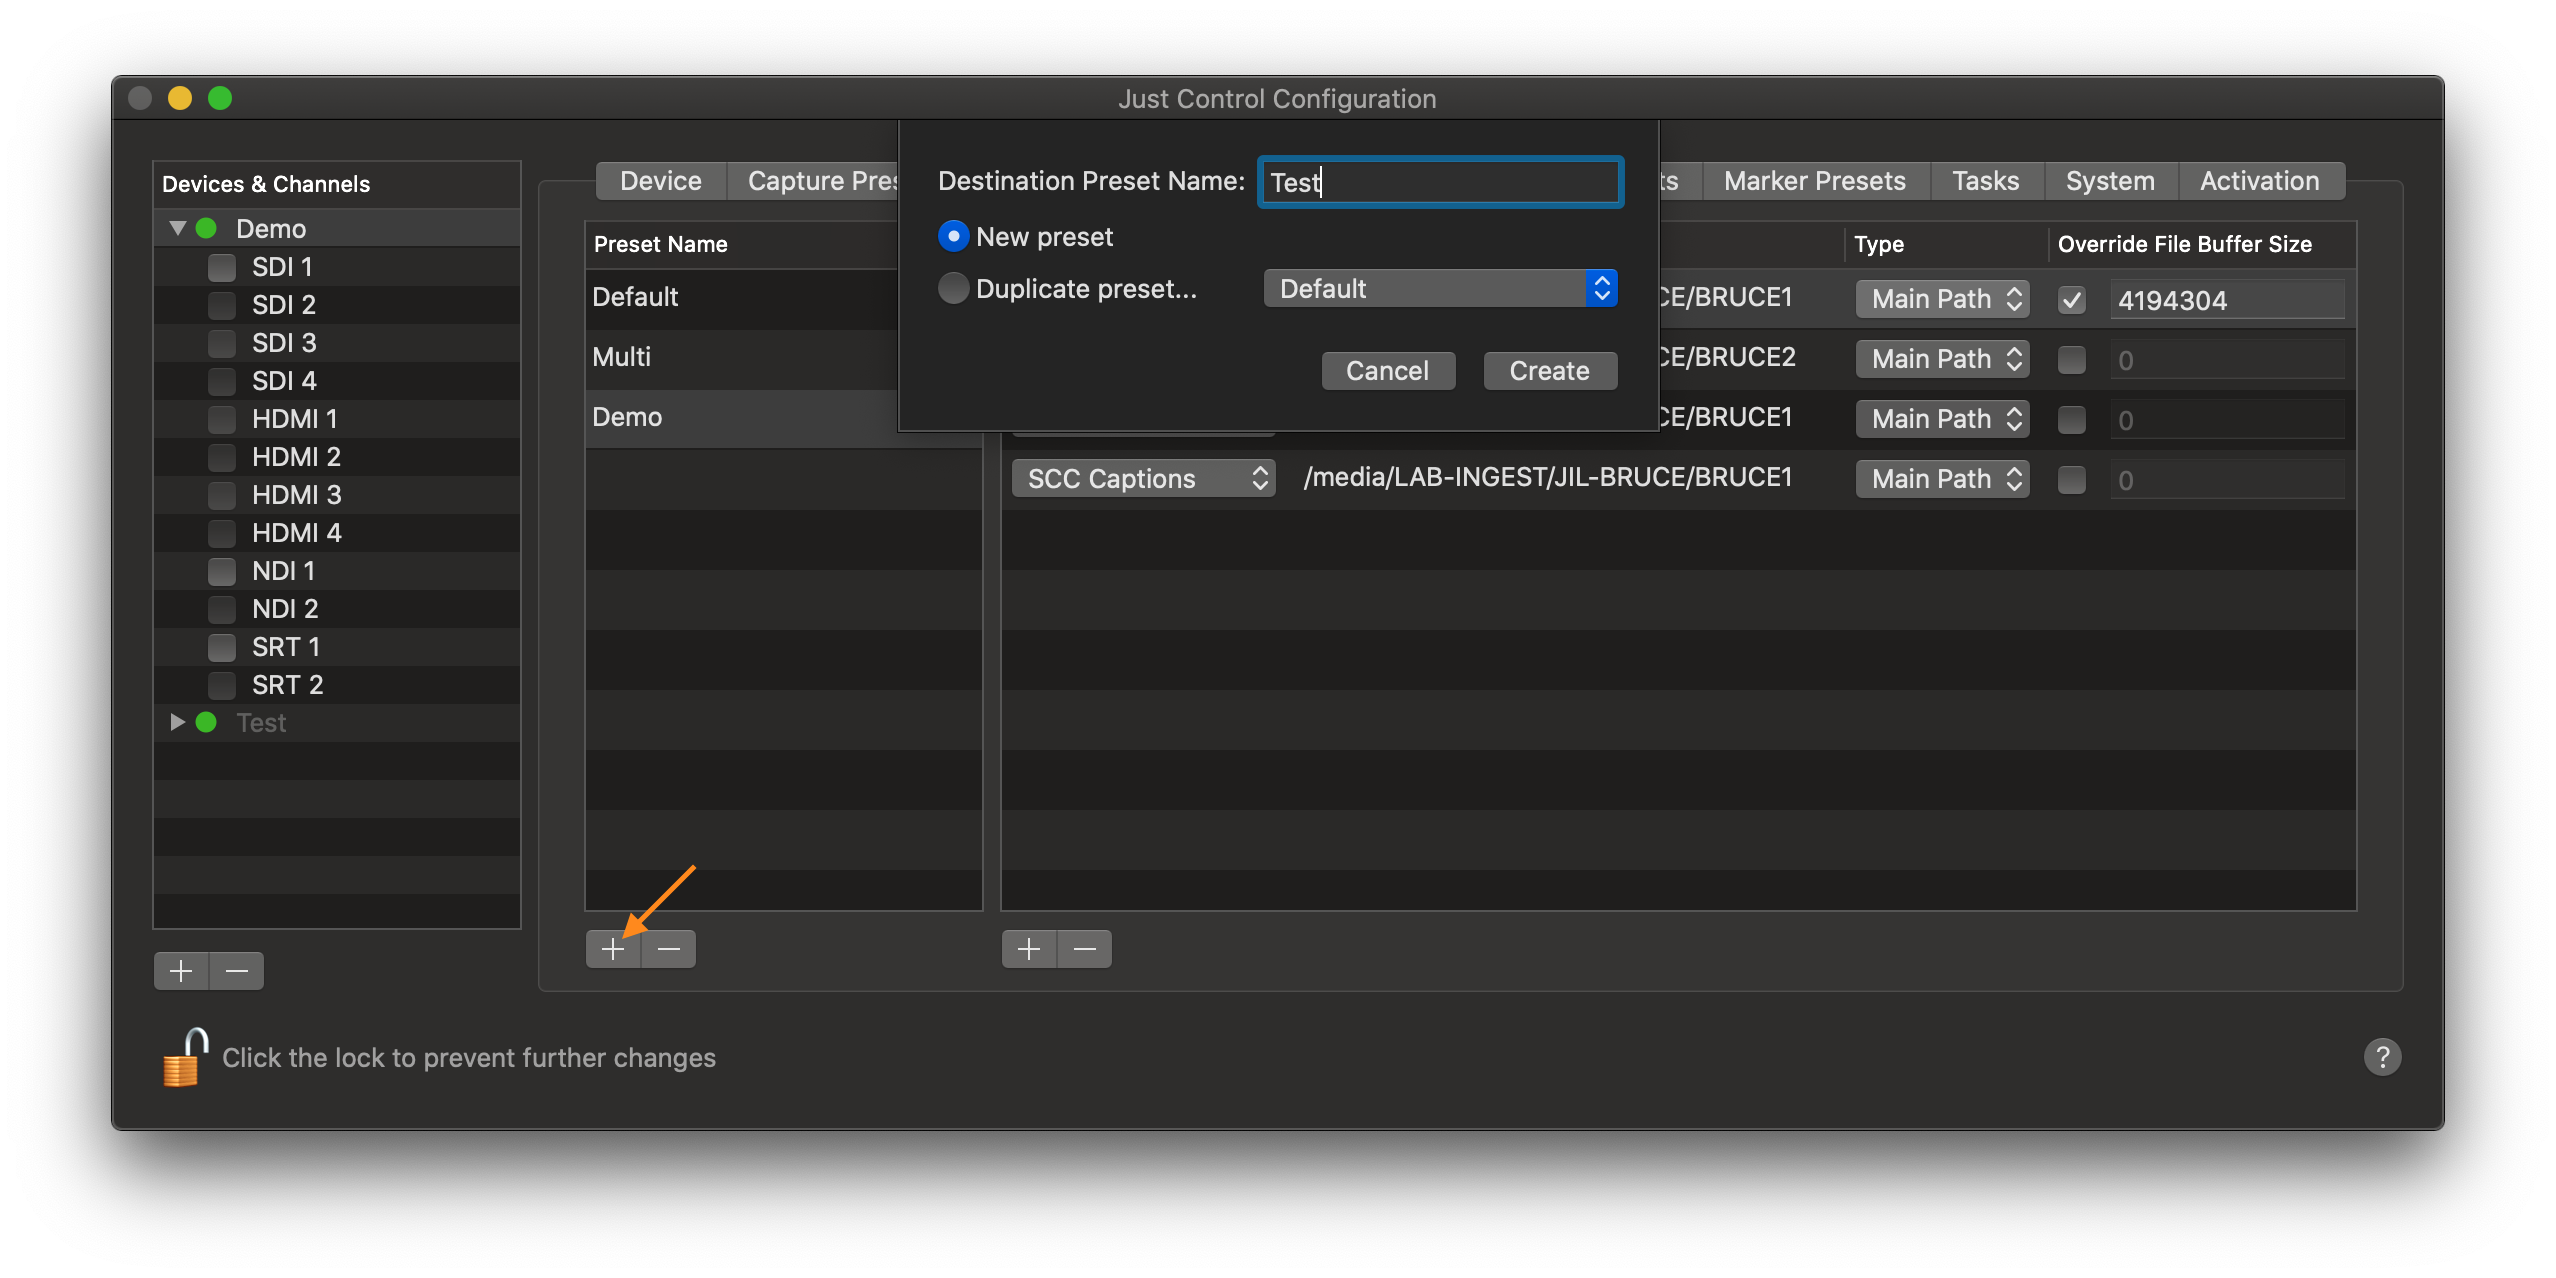This screenshot has height=1278, width=2556.
Task: Add a new preset with the plus button
Action: (x=613, y=948)
